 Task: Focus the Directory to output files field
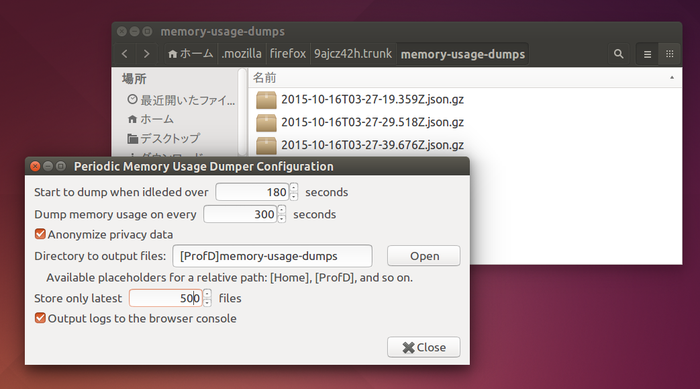coord(272,256)
